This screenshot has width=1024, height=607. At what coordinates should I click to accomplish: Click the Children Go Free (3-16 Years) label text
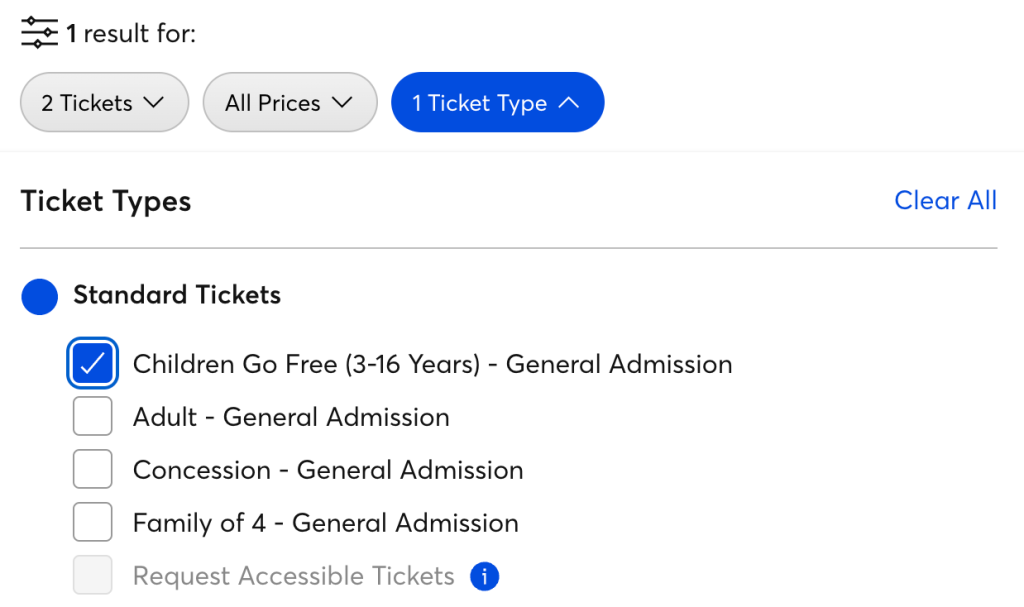coord(432,364)
